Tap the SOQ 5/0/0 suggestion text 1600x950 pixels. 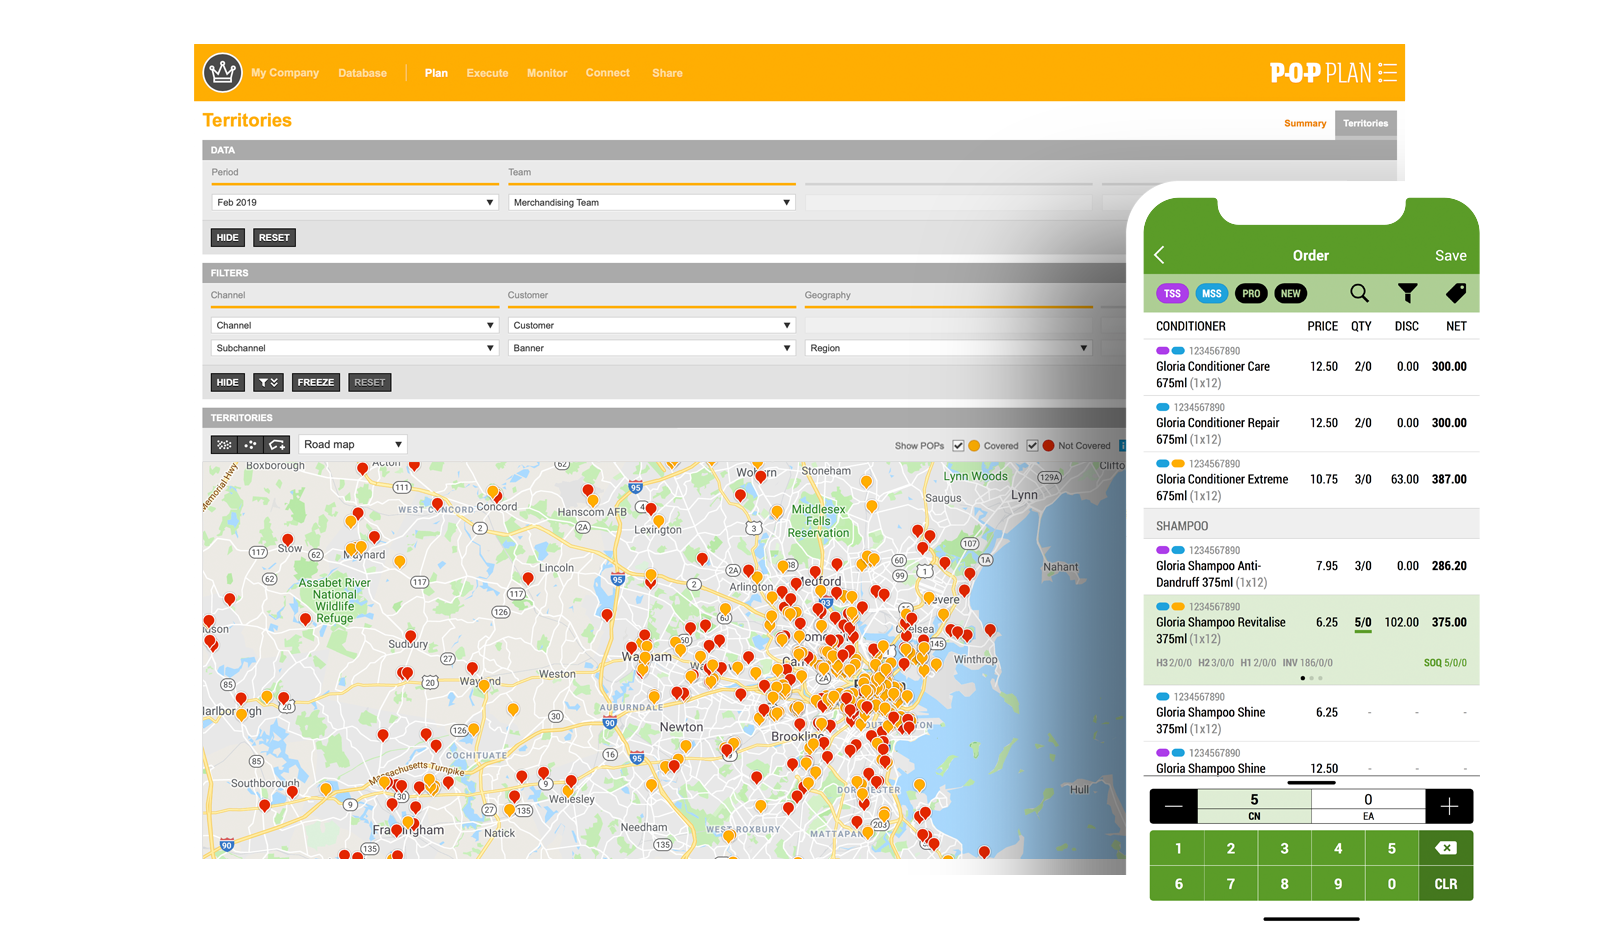(x=1445, y=663)
